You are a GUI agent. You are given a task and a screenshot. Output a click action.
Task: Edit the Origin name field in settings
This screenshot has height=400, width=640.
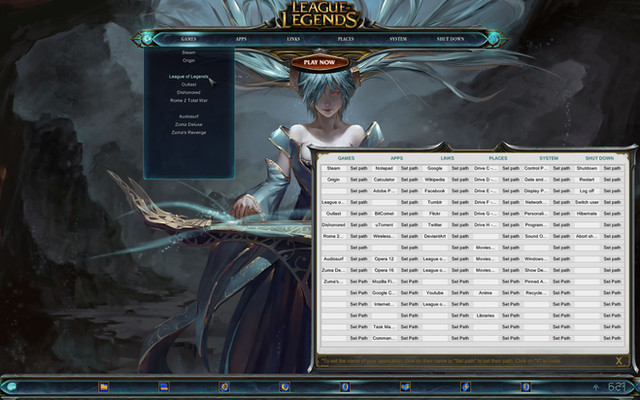[333, 180]
